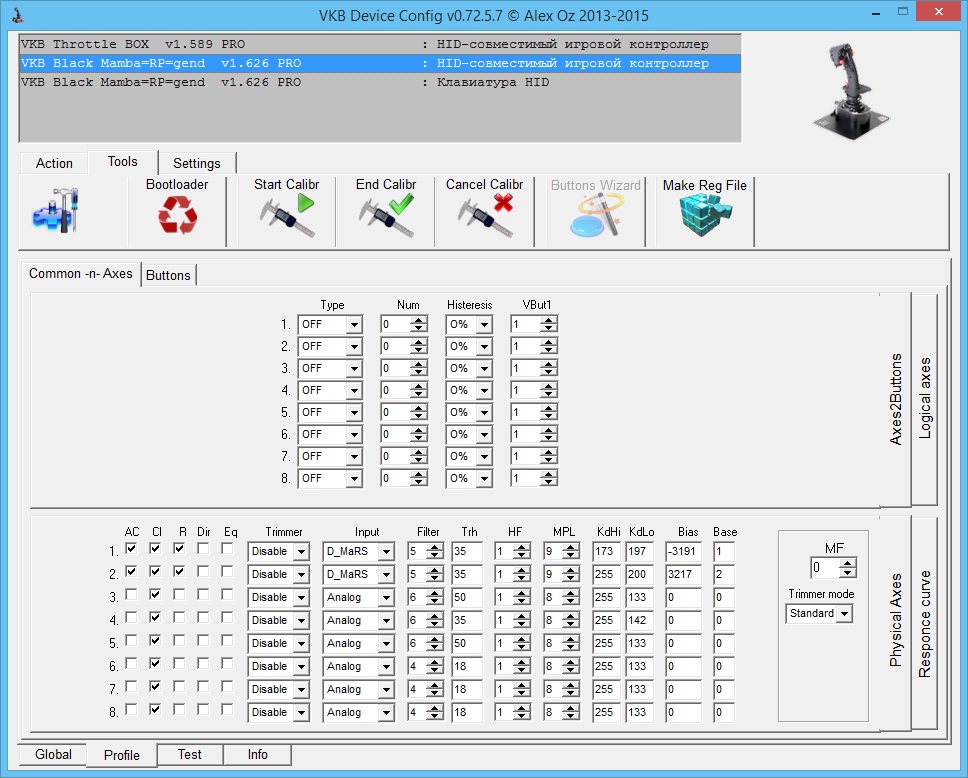
Task: Open the Trimmer dropdown for axis 7
Action: click(x=301, y=690)
